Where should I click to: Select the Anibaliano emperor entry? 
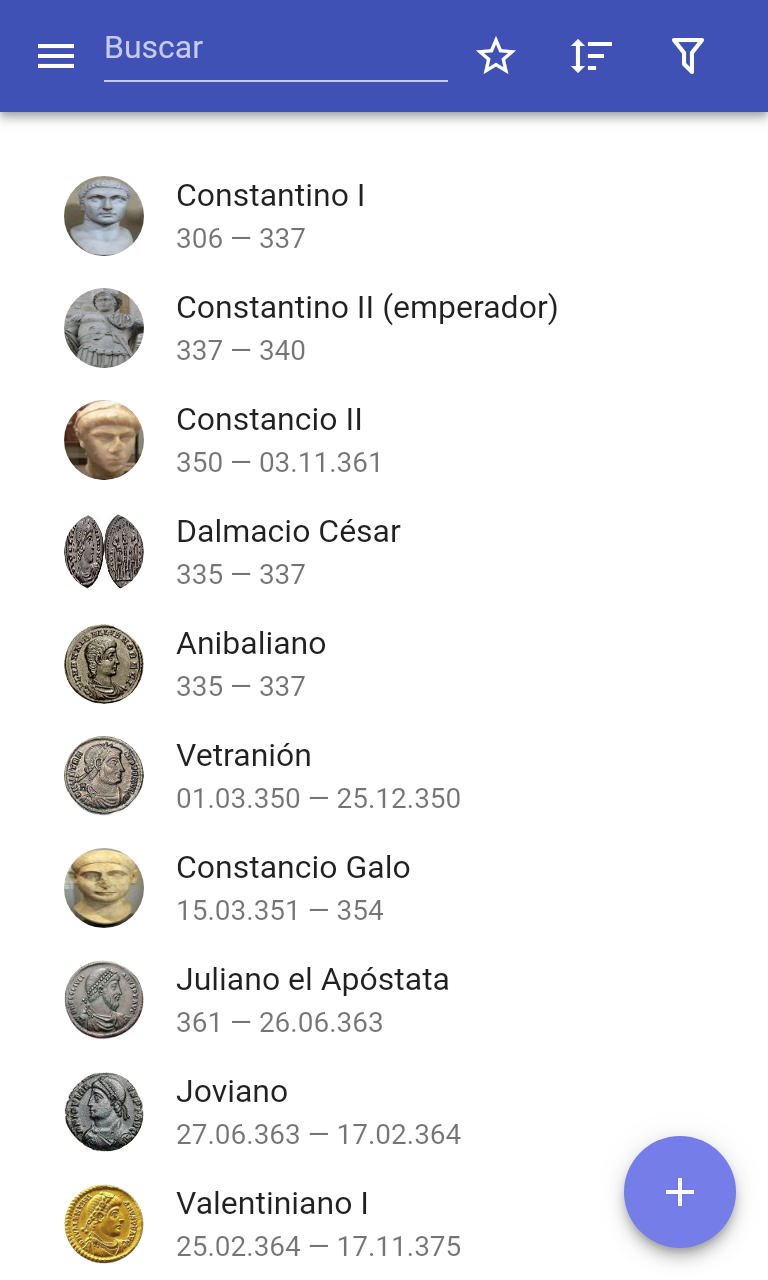click(251, 662)
